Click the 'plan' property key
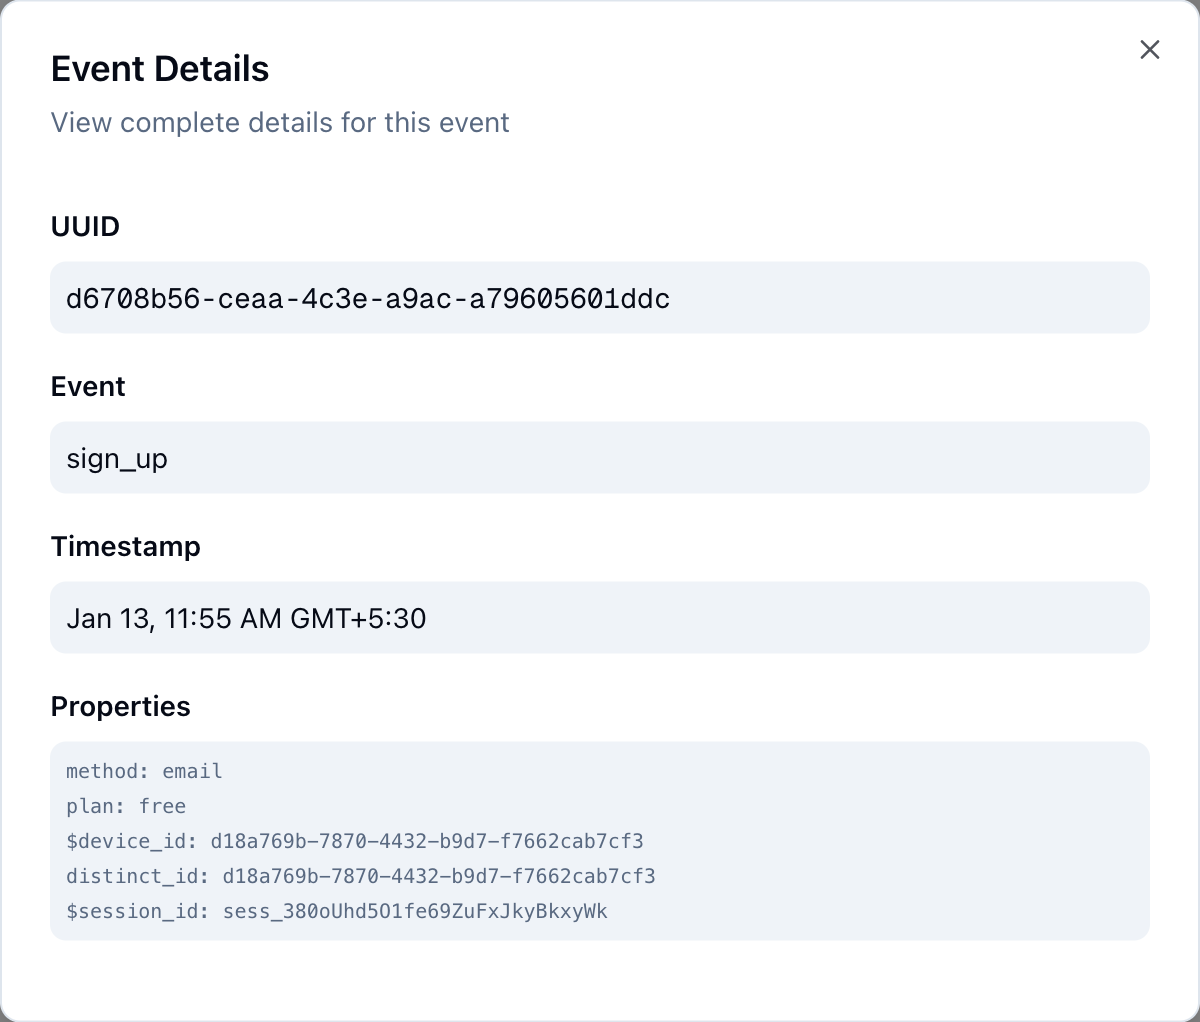Screen dimensions: 1200x1022 (93, 806)
